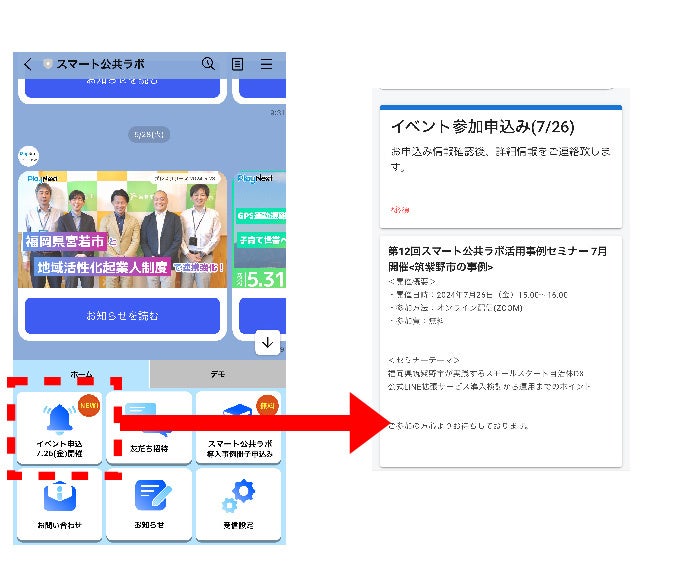Open the 受信設定 gear tile
The image size is (674, 581).
pos(239,505)
